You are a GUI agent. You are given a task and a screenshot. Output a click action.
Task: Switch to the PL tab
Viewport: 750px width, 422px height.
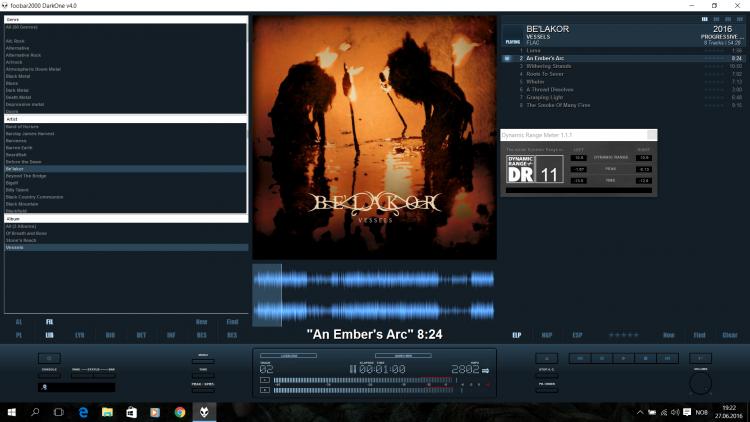point(19,335)
